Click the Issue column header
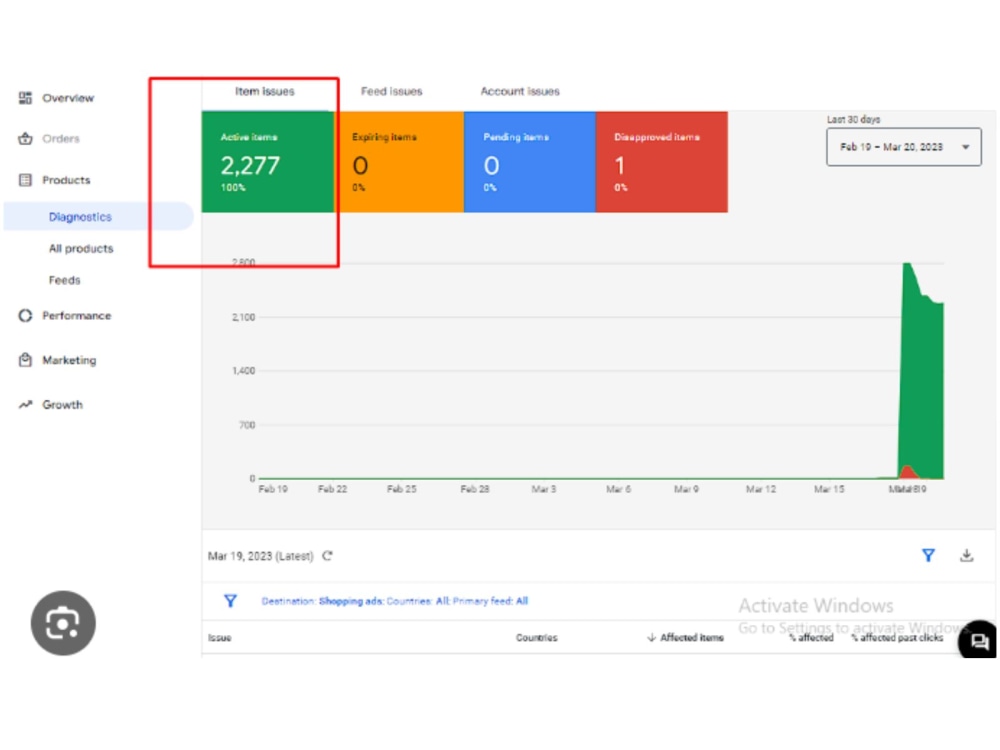1000x750 pixels. (x=219, y=637)
